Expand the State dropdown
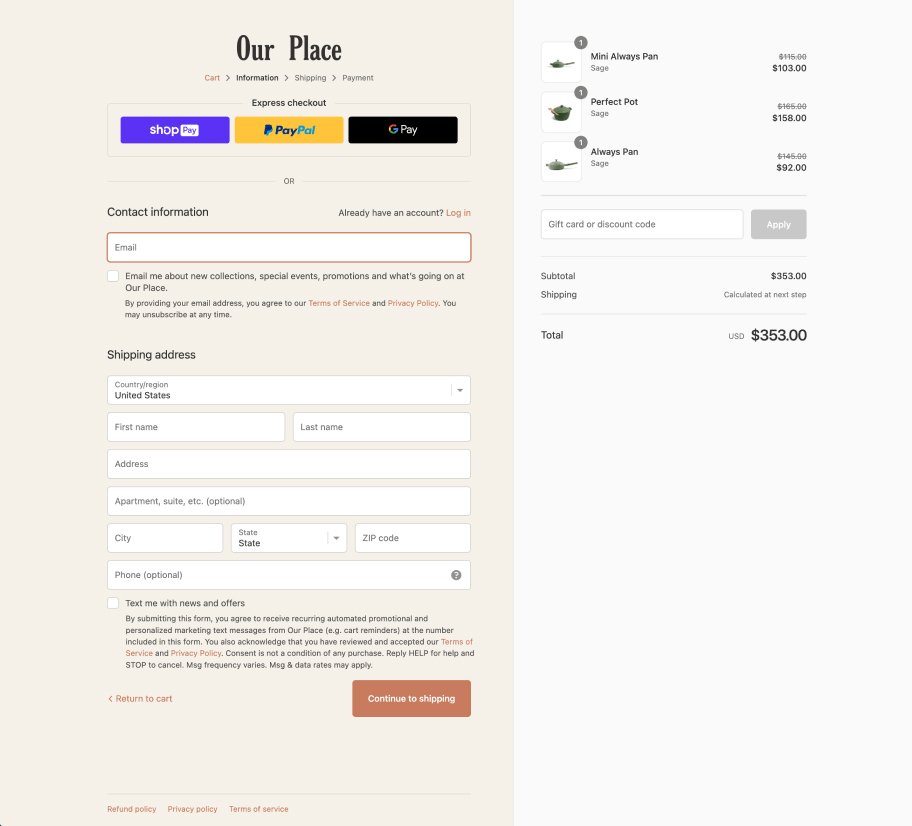Screen dimensions: 912x826 click(x=289, y=538)
